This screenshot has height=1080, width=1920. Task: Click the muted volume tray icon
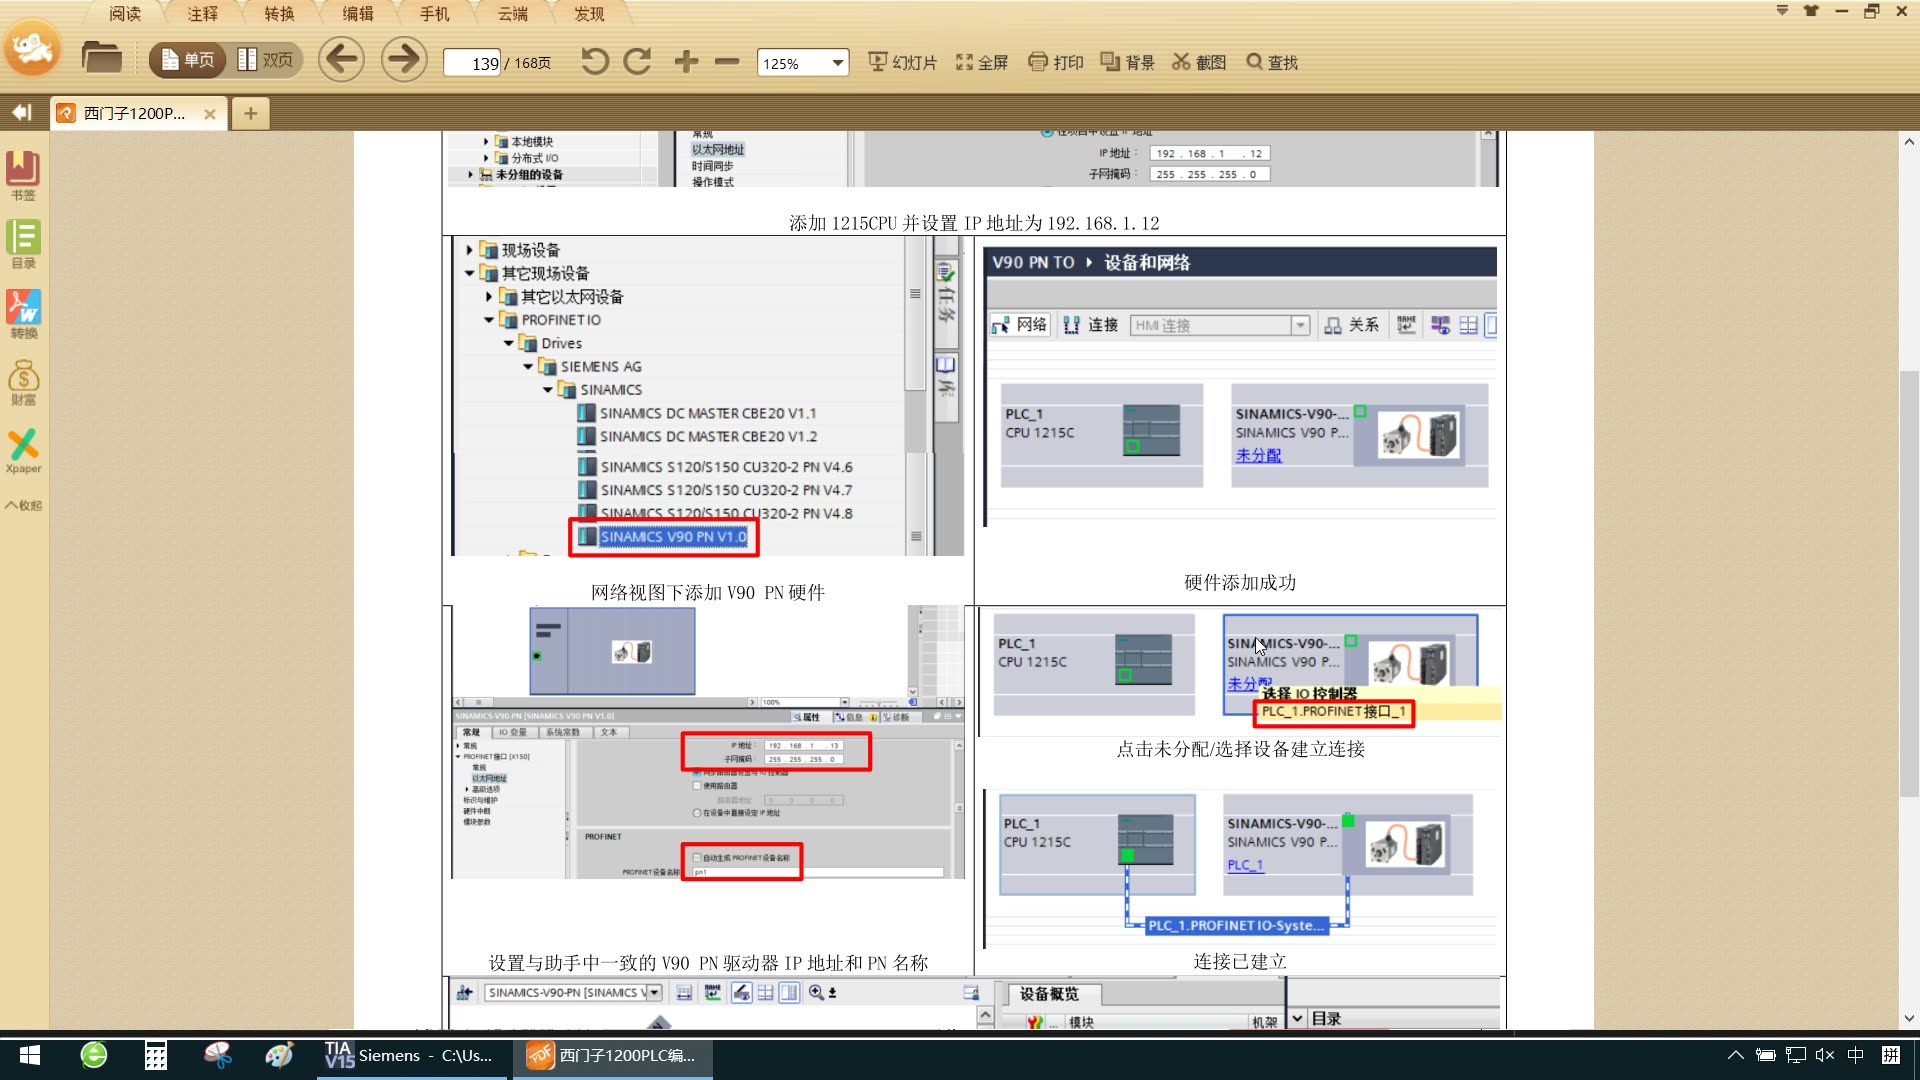click(1825, 1055)
